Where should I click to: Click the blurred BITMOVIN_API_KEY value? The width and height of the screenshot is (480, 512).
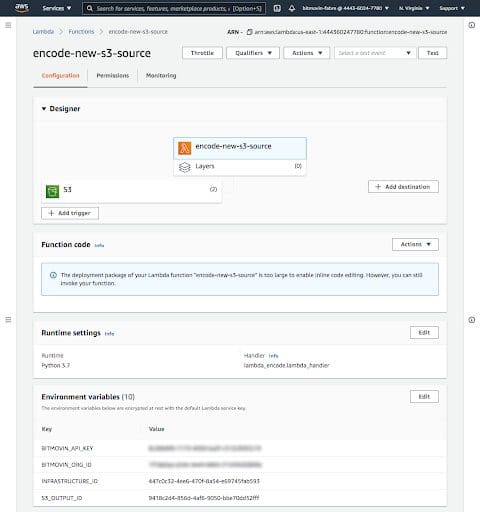[x=205, y=448]
